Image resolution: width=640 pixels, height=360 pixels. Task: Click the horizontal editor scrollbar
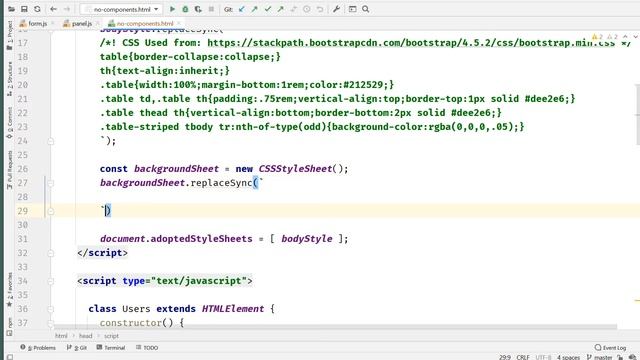(x=335, y=327)
